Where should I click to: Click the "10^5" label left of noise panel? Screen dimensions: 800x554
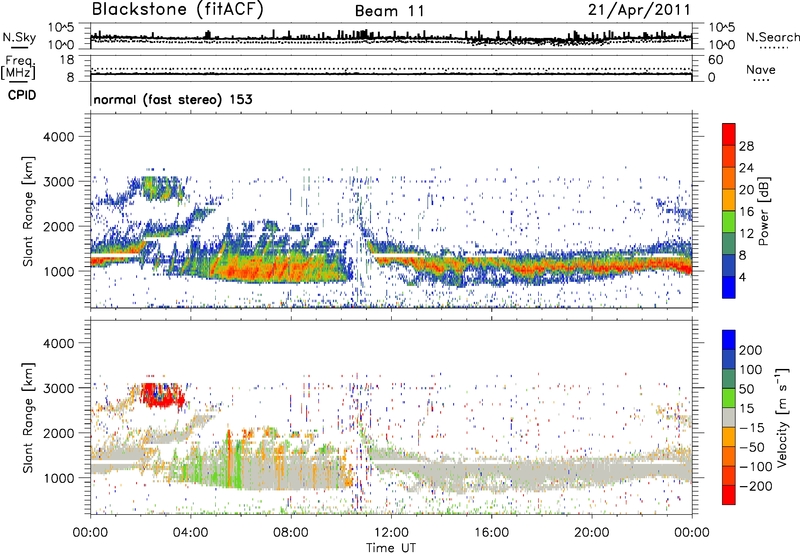[61, 28]
